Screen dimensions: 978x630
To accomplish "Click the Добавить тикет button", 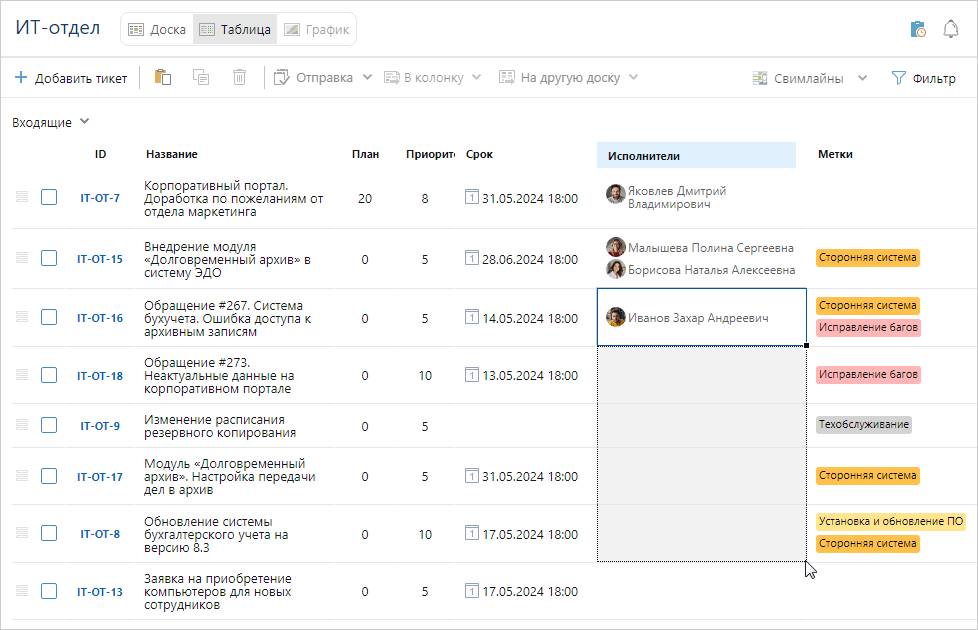I will click(x=71, y=78).
